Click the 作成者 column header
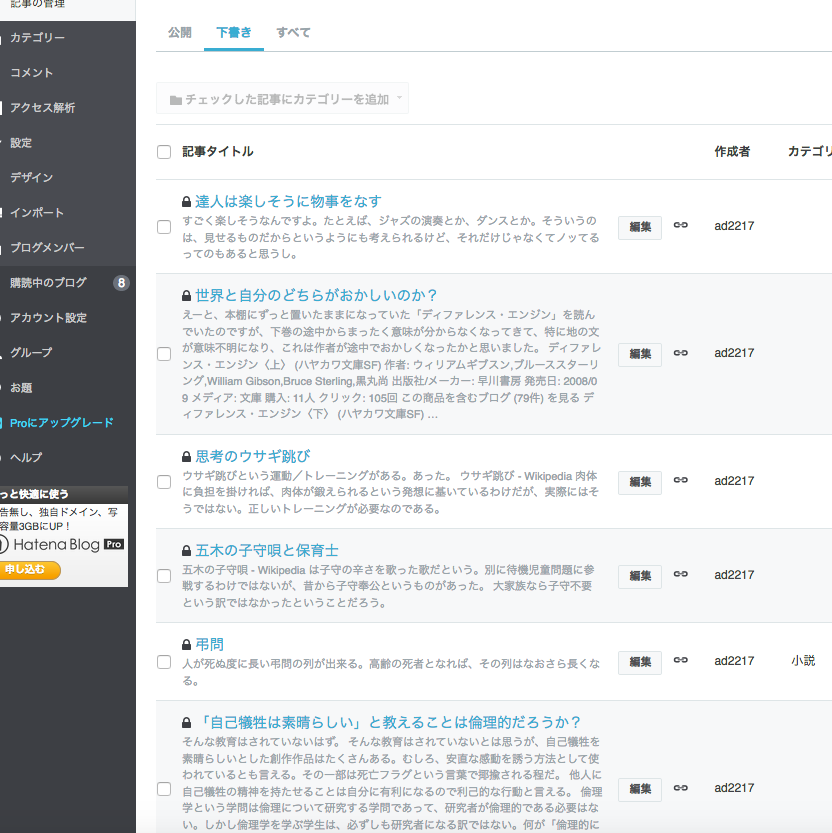This screenshot has height=833, width=832. [x=732, y=152]
